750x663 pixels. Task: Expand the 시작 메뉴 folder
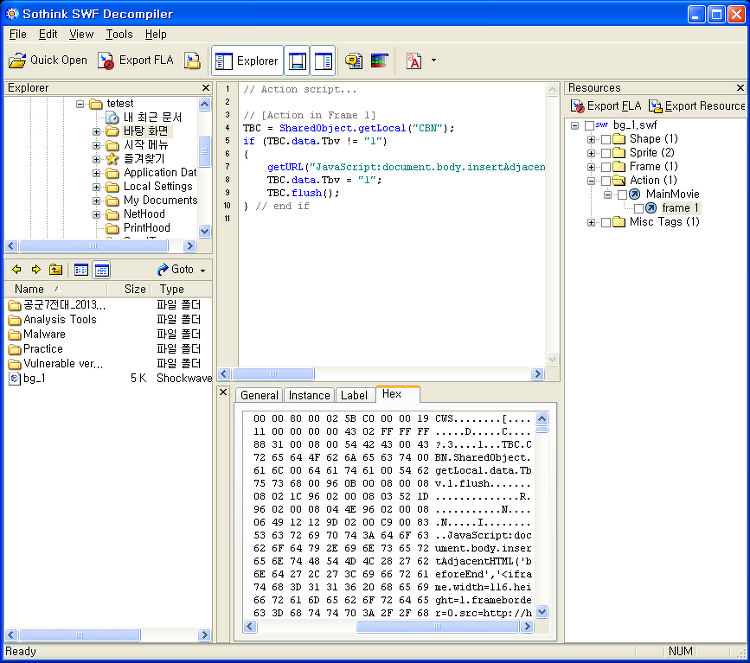96,145
